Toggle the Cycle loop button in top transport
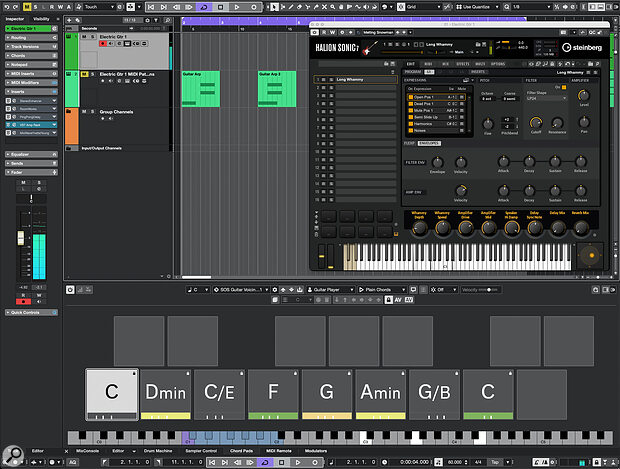This screenshot has height=469, width=620. pos(204,7)
